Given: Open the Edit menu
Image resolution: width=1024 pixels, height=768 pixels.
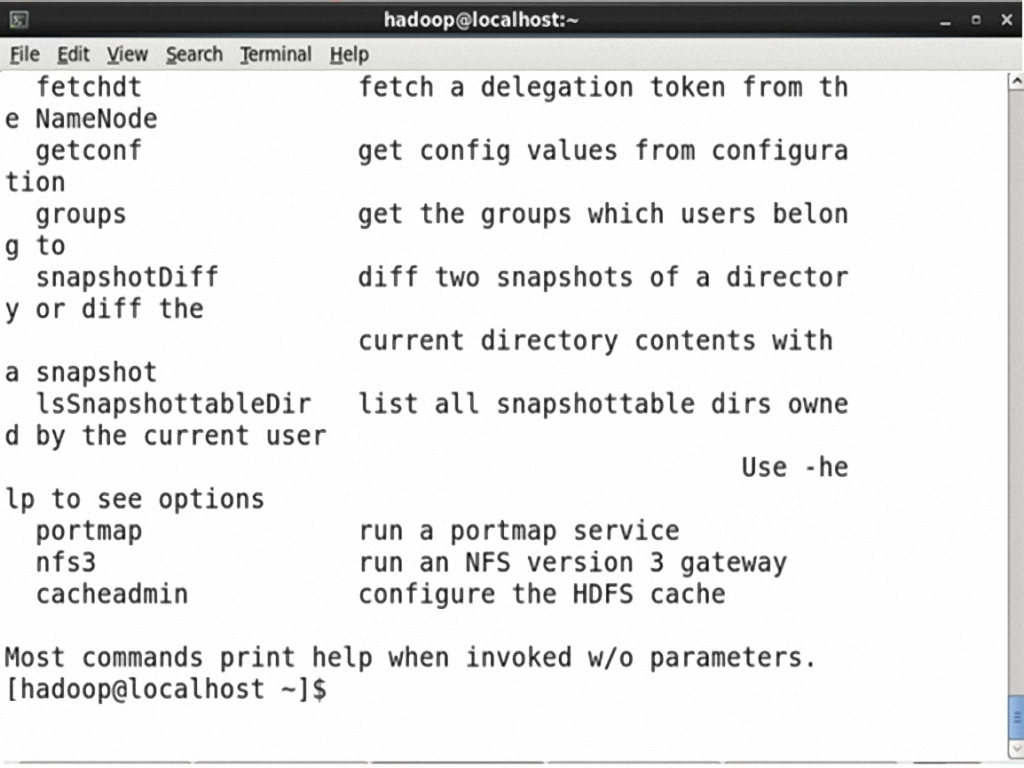Looking at the screenshot, I should coord(73,55).
